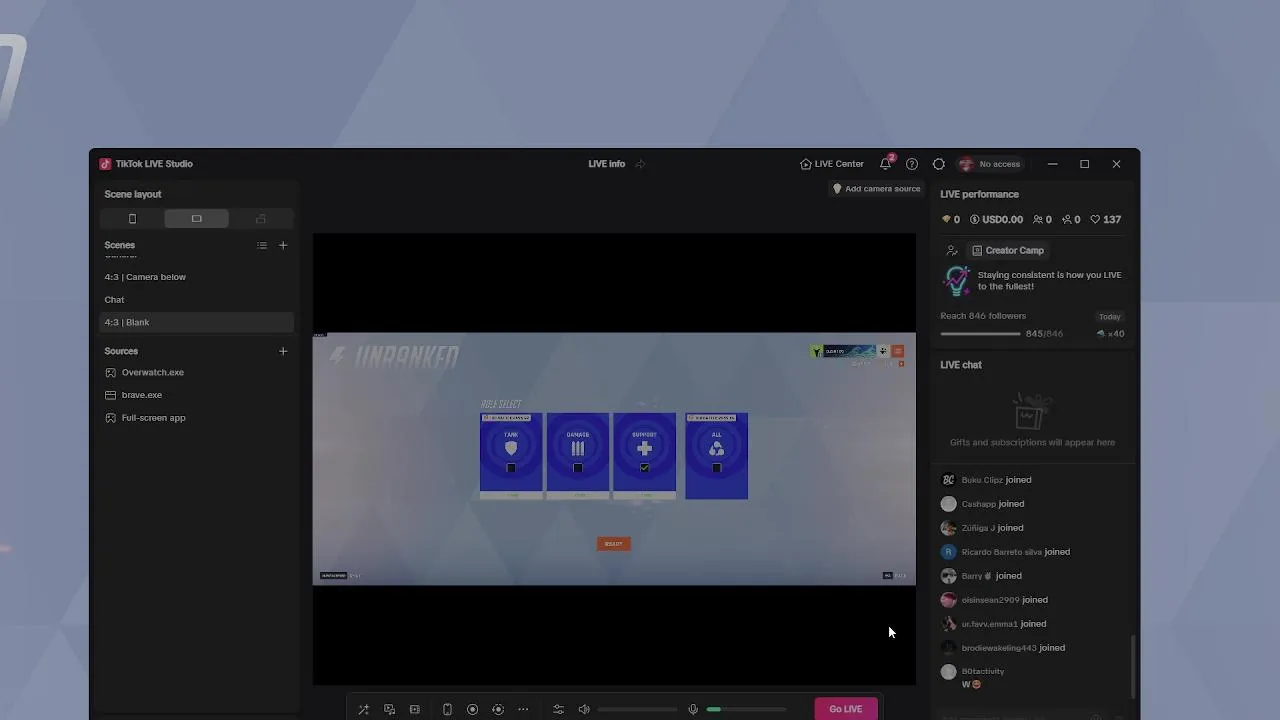Click the Full-screen app source icon
The width and height of the screenshot is (1280, 720).
point(110,418)
